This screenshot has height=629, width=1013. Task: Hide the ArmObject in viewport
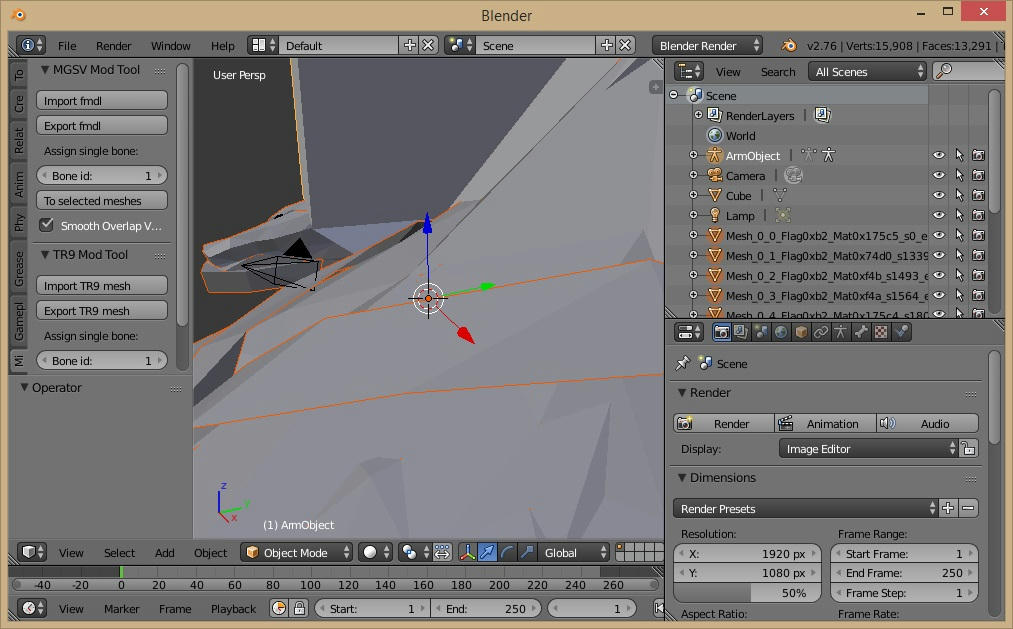tap(938, 156)
